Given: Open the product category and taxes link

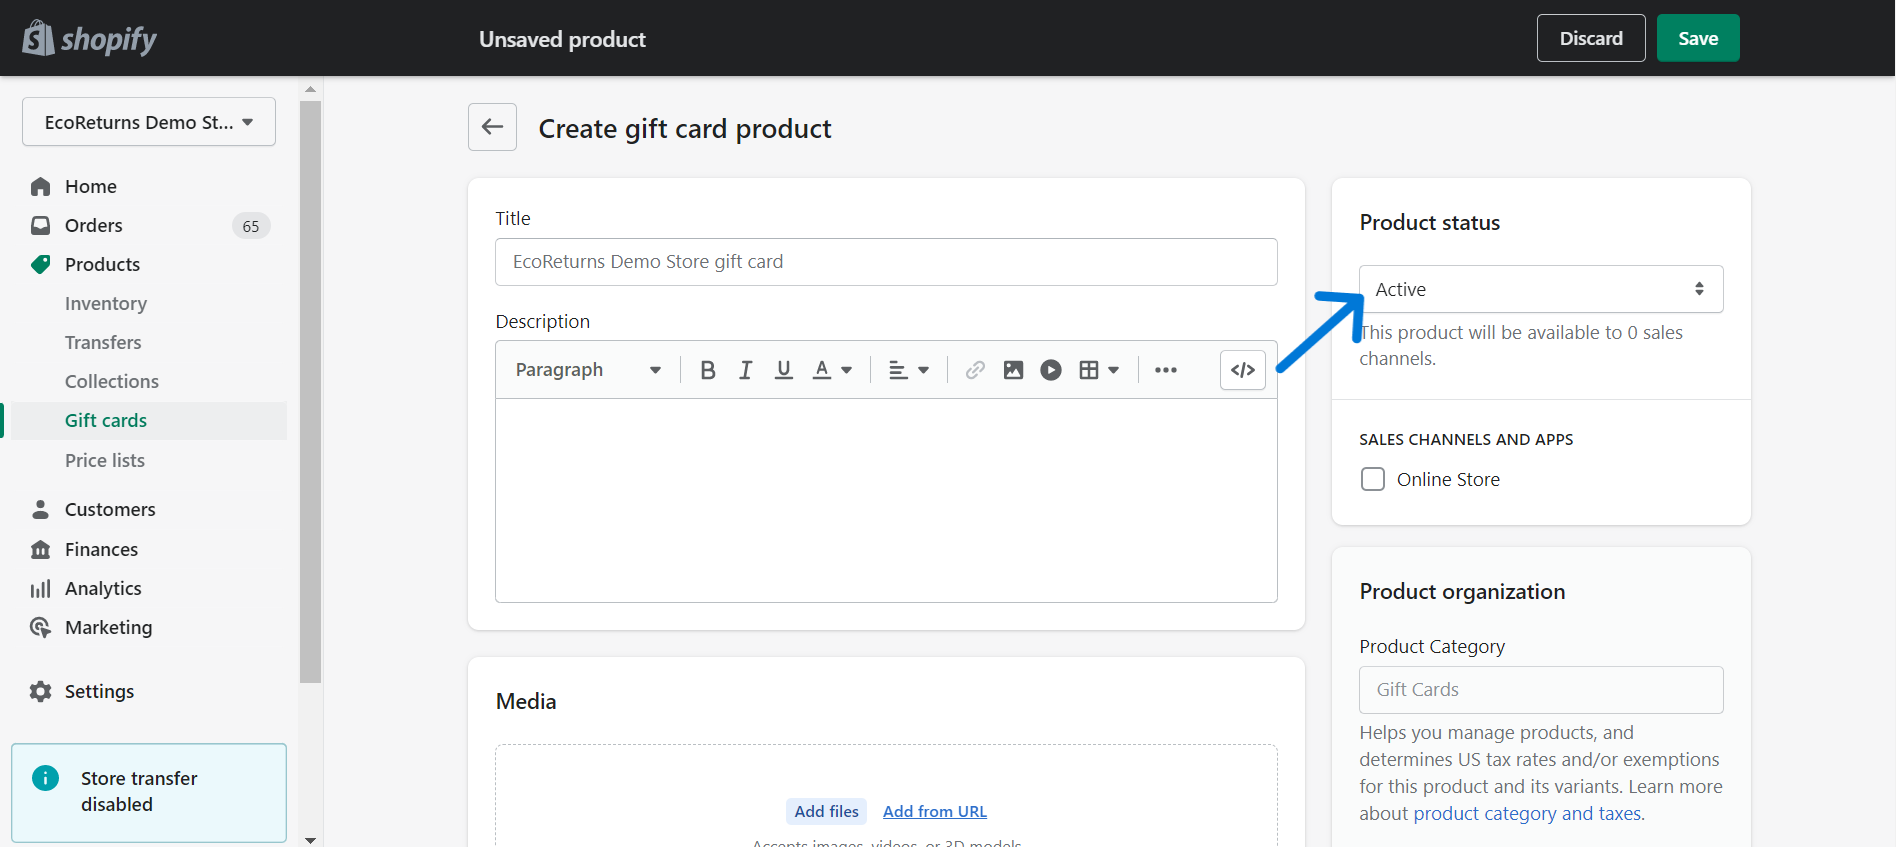Looking at the screenshot, I should [x=1527, y=814].
